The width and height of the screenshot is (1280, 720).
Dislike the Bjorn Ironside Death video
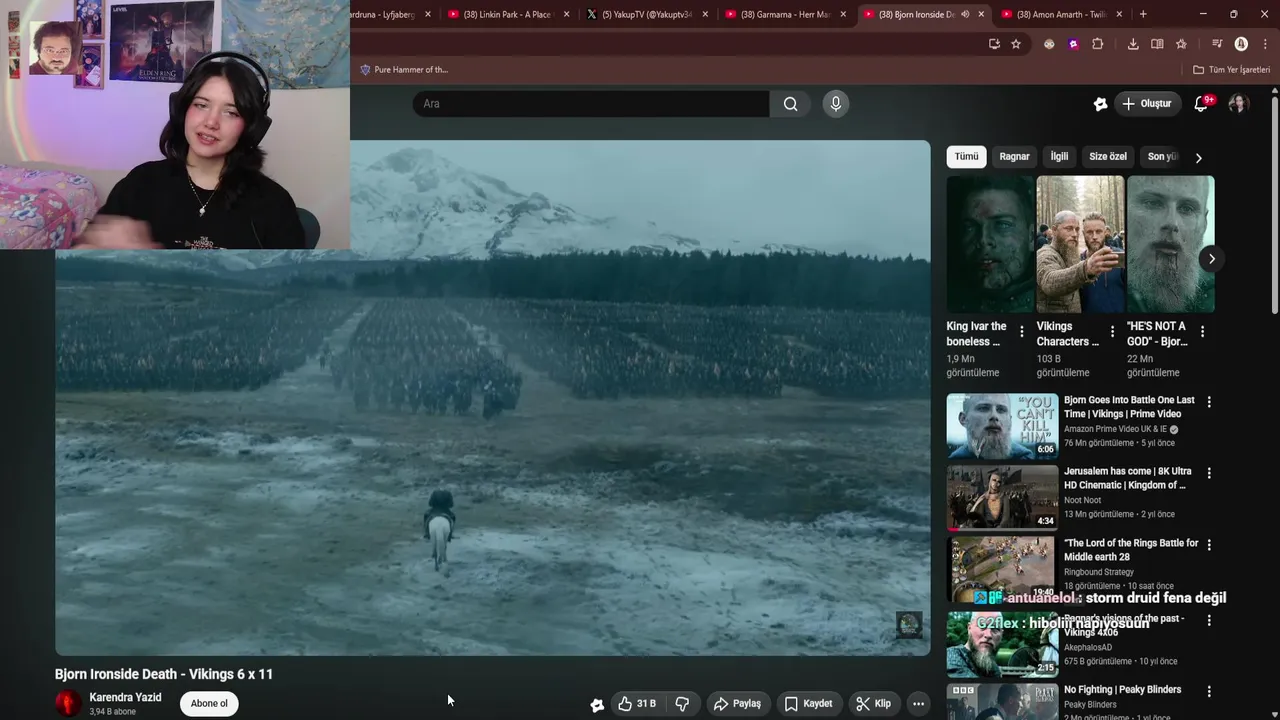click(x=682, y=704)
